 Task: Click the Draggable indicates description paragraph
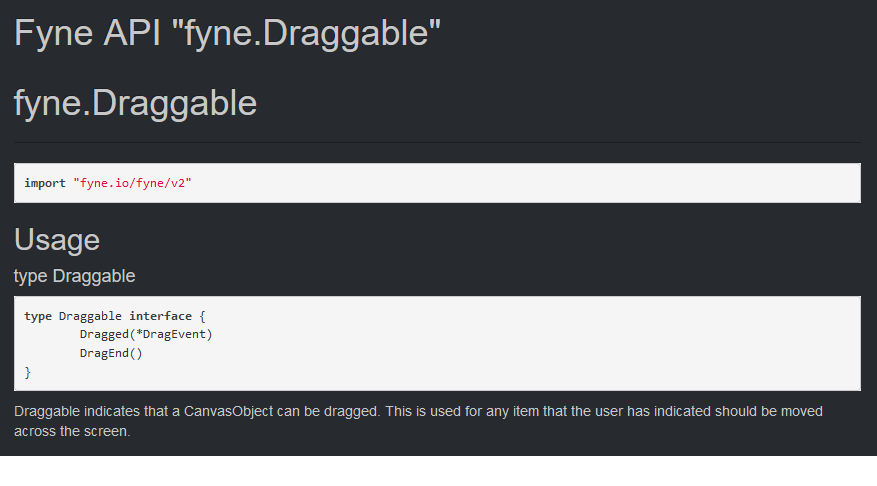418,421
